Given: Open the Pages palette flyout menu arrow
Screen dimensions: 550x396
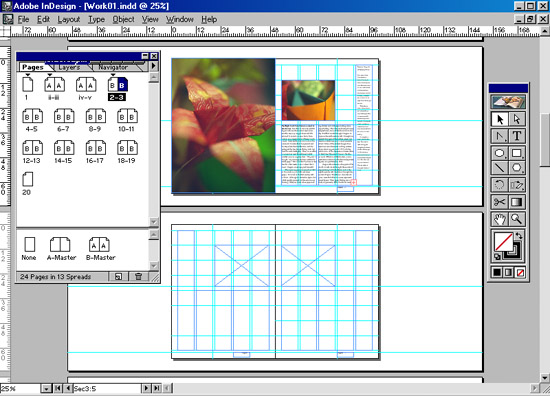Looking at the screenshot, I should (154, 66).
